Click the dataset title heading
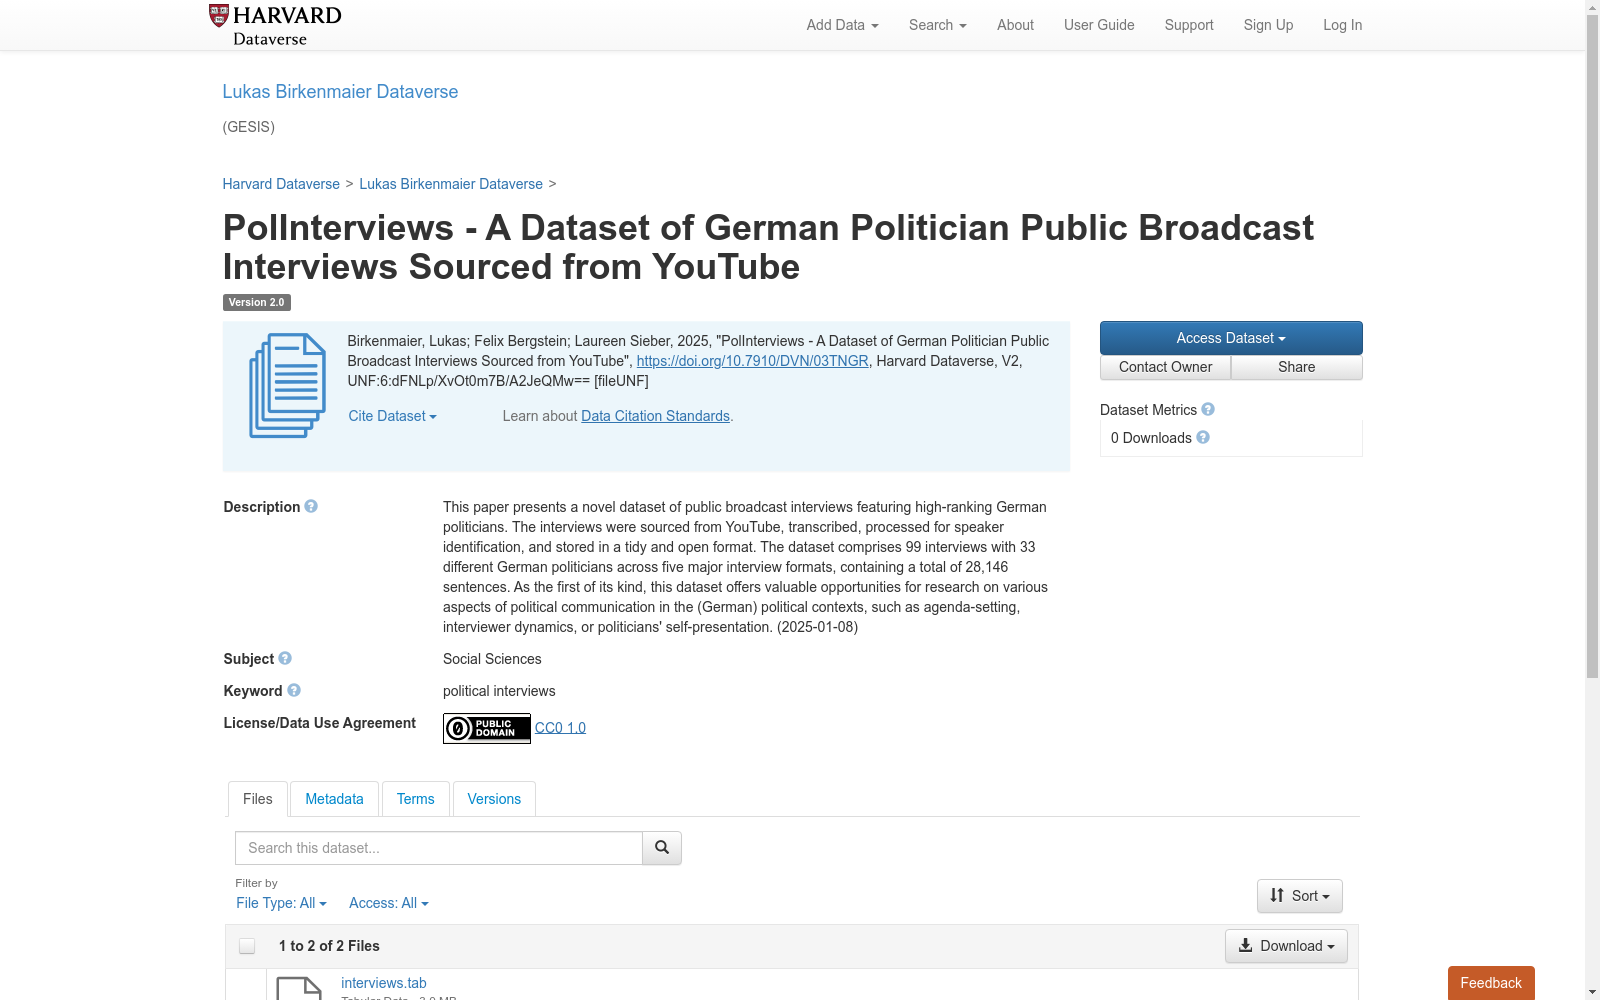This screenshot has width=1600, height=1000. click(768, 247)
